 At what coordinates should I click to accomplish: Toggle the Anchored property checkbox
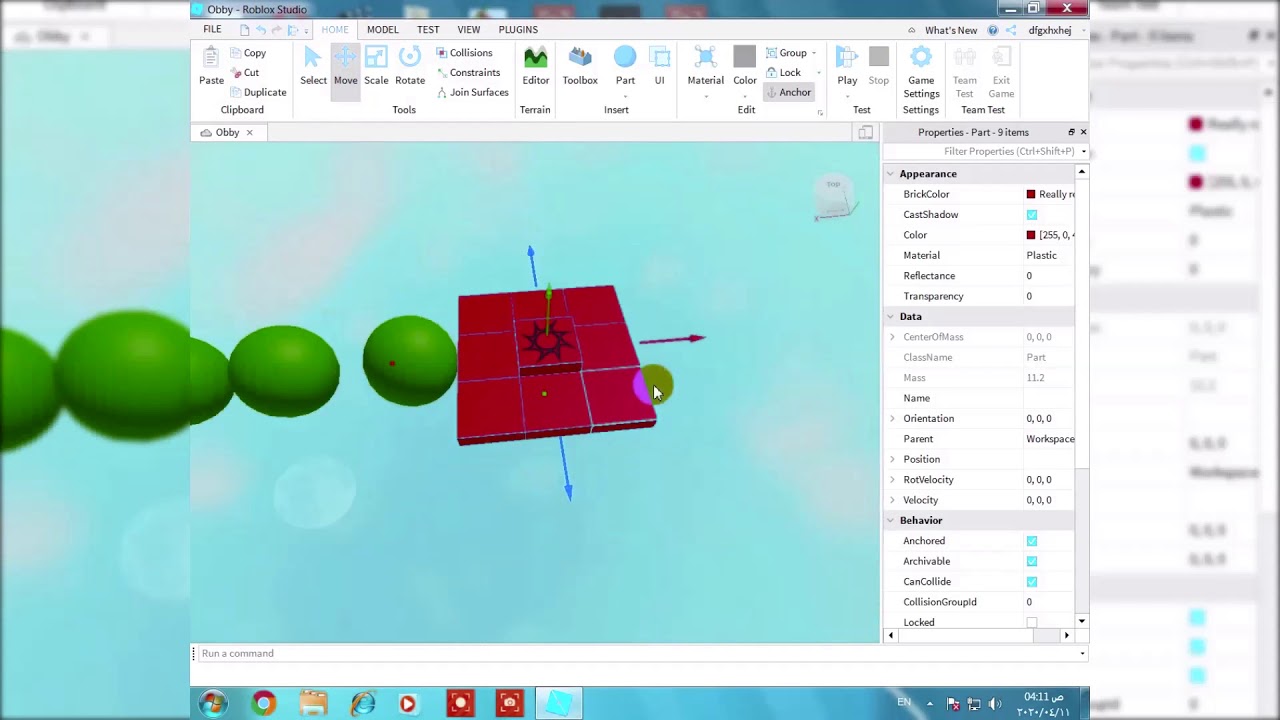(1032, 541)
